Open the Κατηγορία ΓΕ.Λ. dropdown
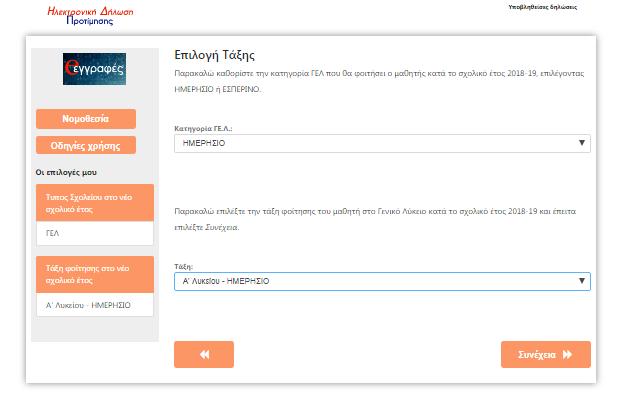The height and width of the screenshot is (397, 619). [382, 143]
